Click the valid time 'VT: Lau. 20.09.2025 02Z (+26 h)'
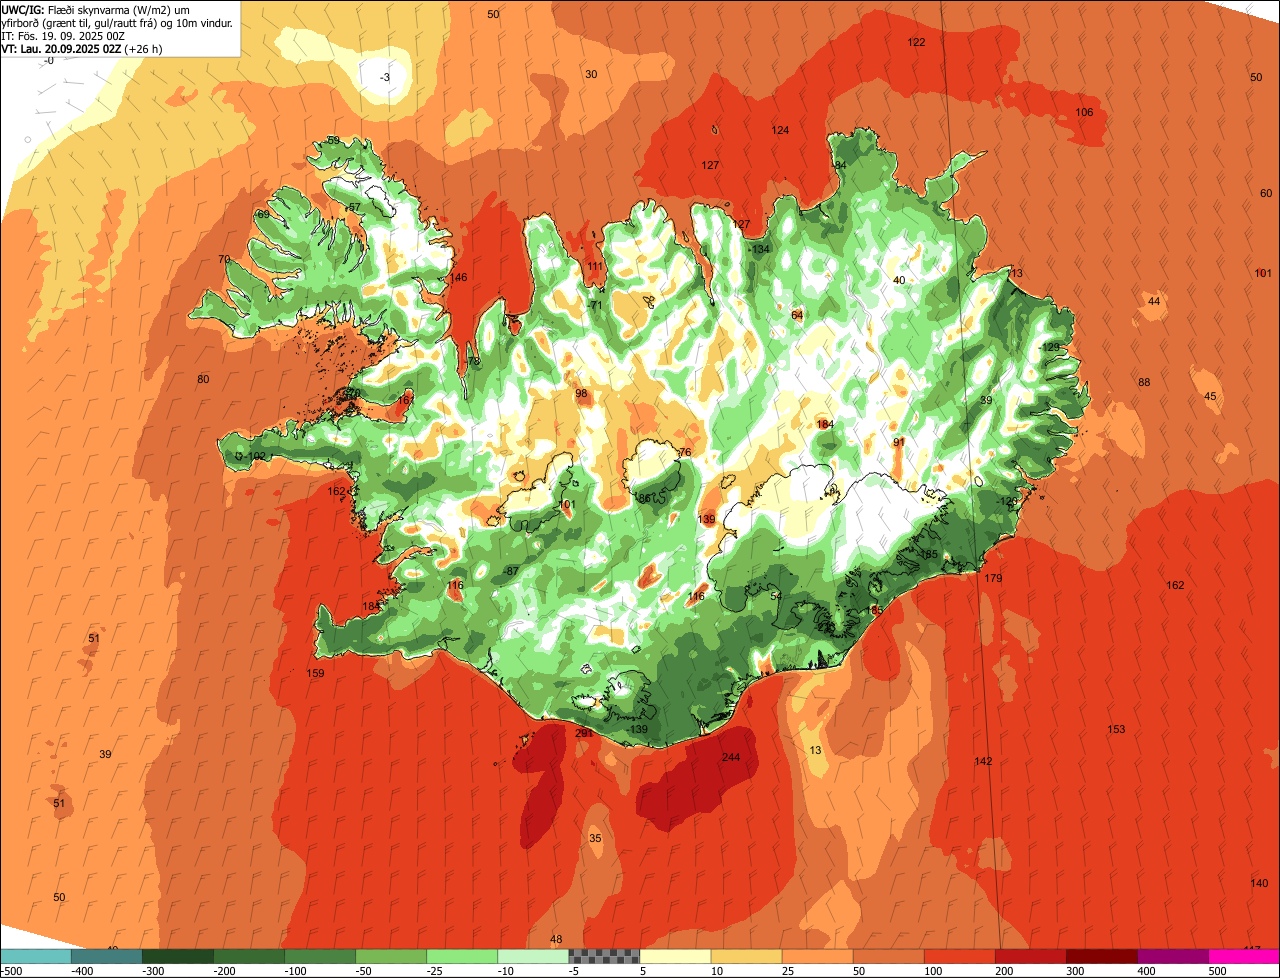 tap(82, 48)
